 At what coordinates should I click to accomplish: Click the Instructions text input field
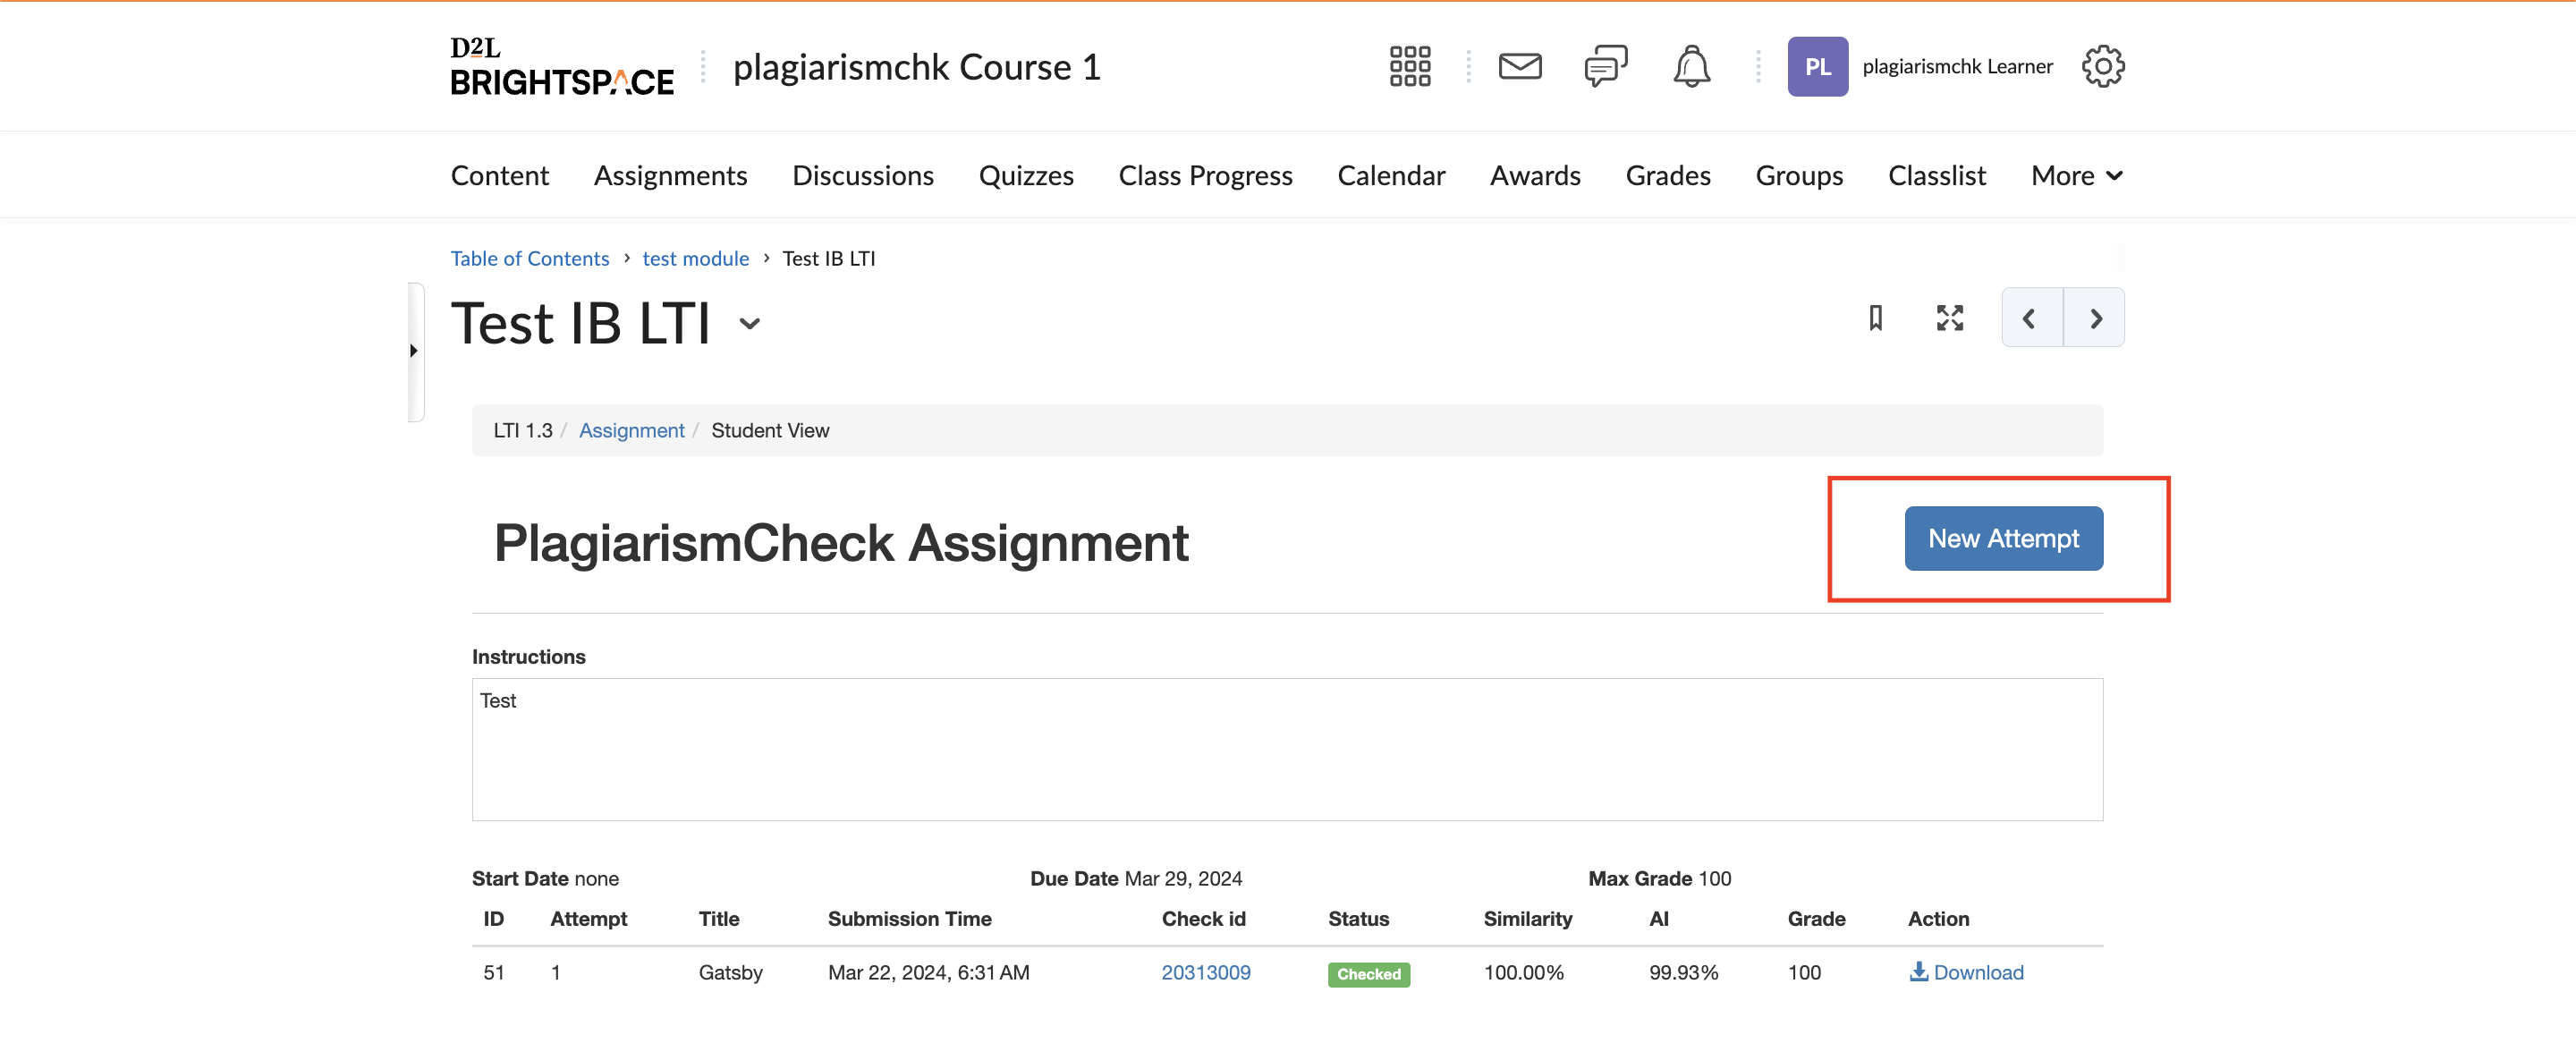point(1286,750)
